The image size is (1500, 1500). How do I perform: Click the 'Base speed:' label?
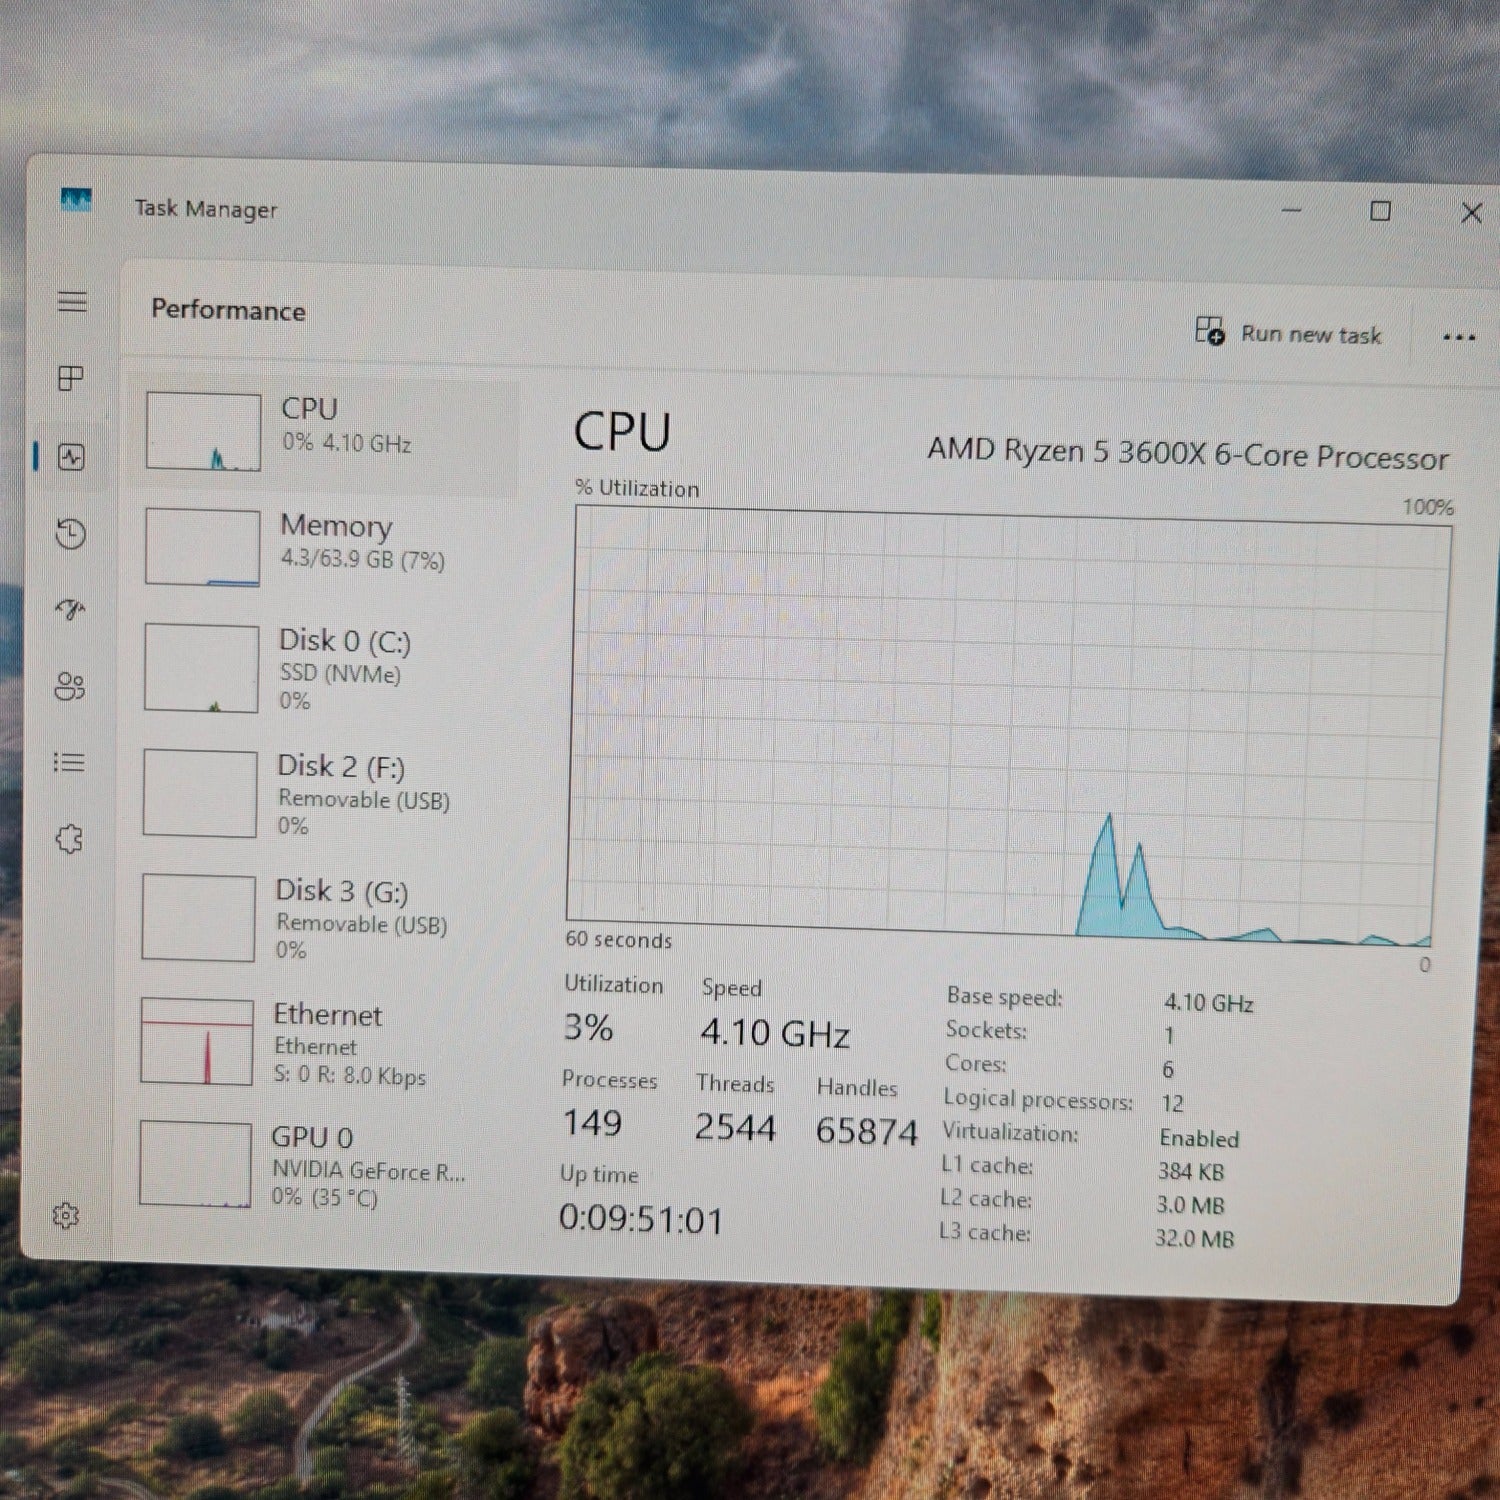(x=1004, y=997)
